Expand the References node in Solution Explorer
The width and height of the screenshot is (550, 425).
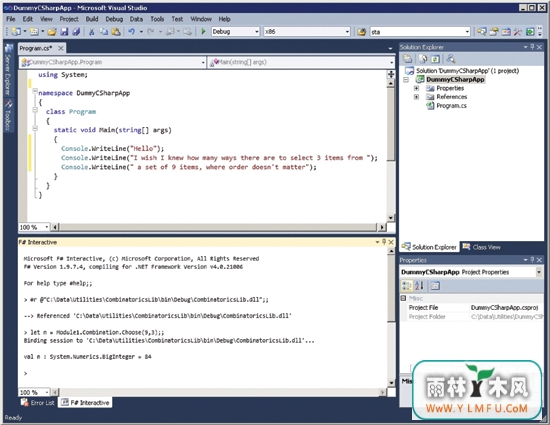pos(416,97)
